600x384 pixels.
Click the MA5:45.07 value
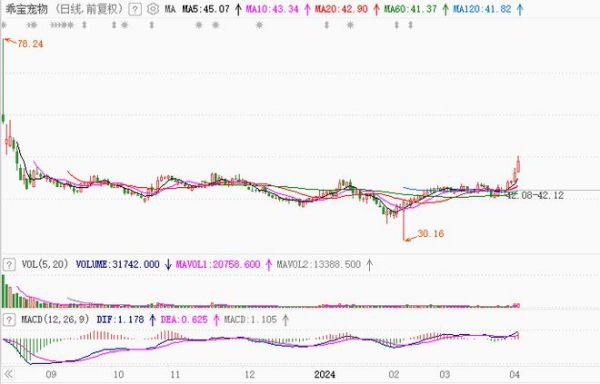click(205, 9)
